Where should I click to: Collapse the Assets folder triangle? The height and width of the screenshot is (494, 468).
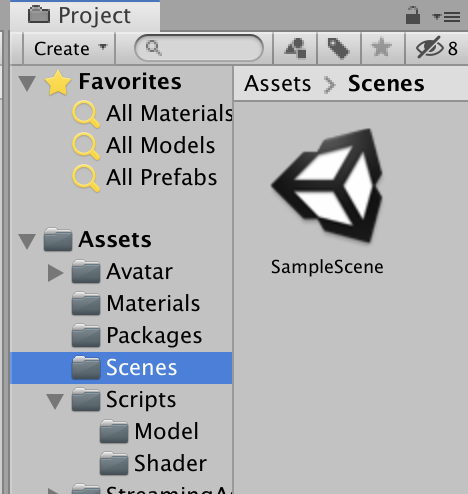point(27,241)
